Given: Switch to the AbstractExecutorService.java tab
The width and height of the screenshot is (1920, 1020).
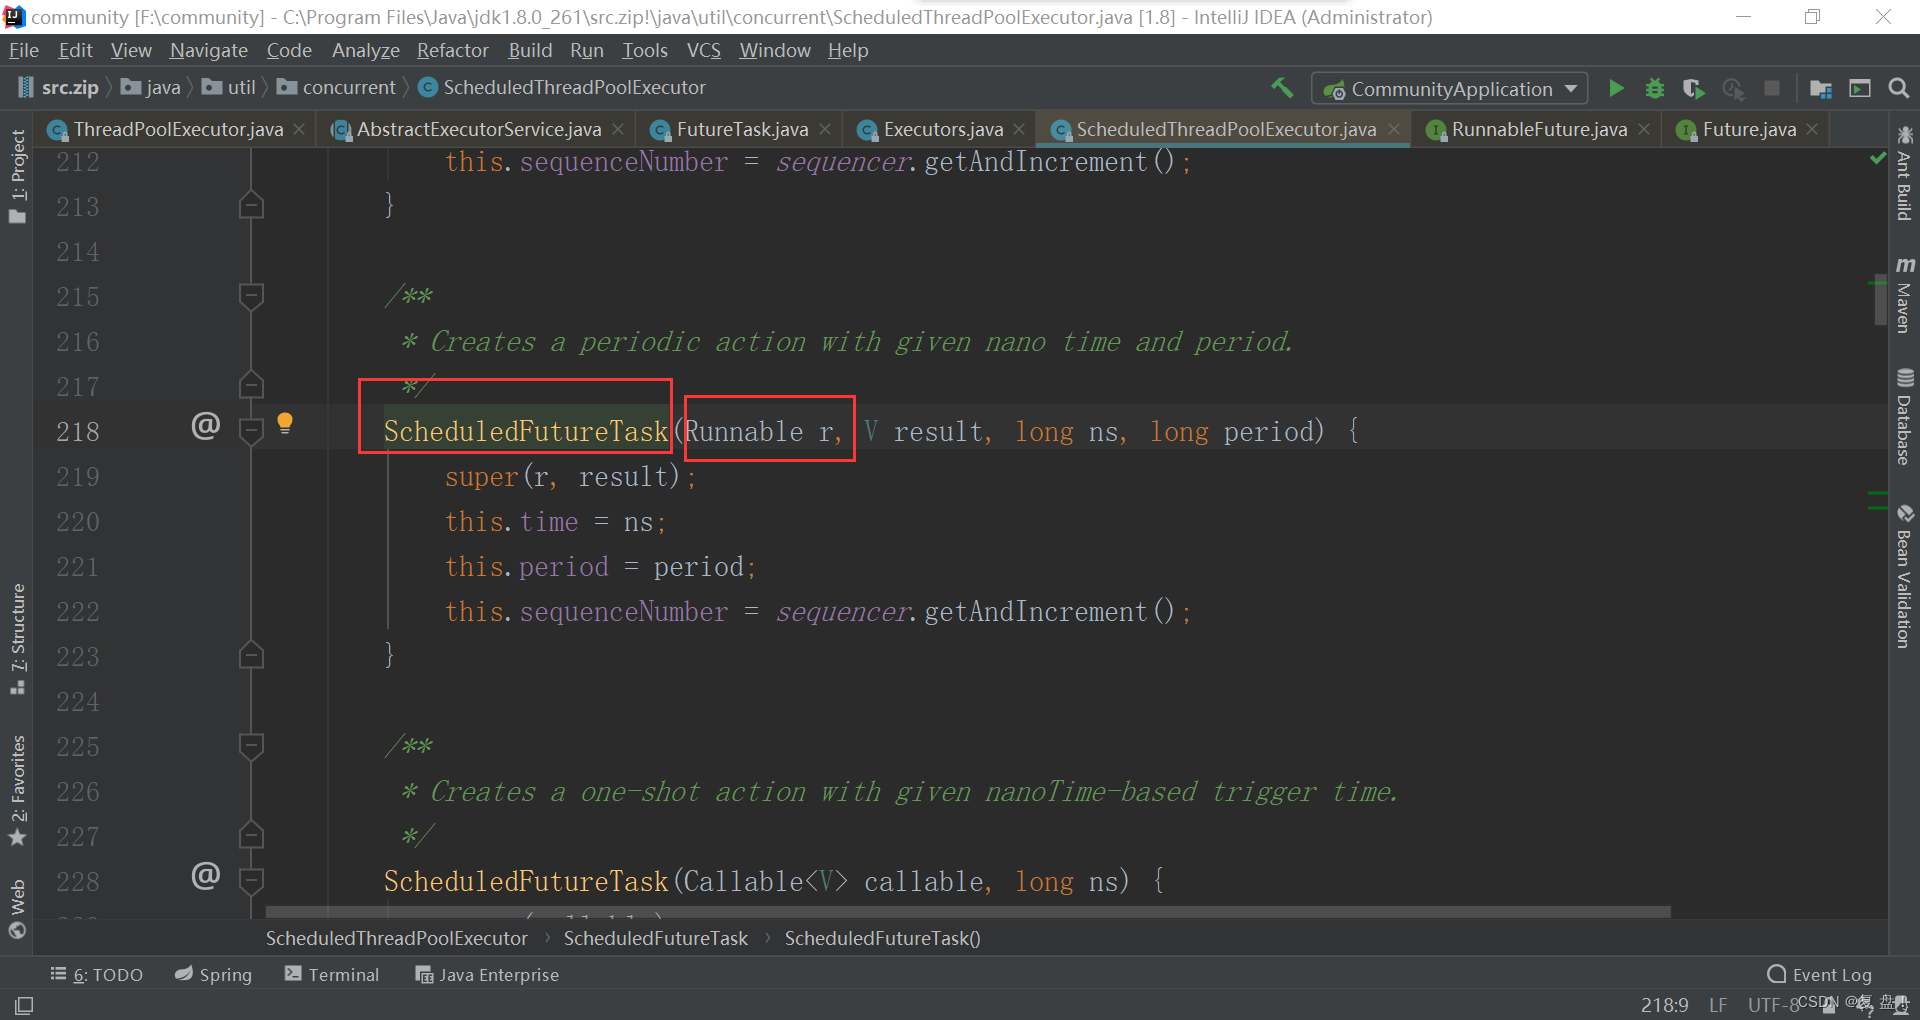Looking at the screenshot, I should click(x=479, y=129).
